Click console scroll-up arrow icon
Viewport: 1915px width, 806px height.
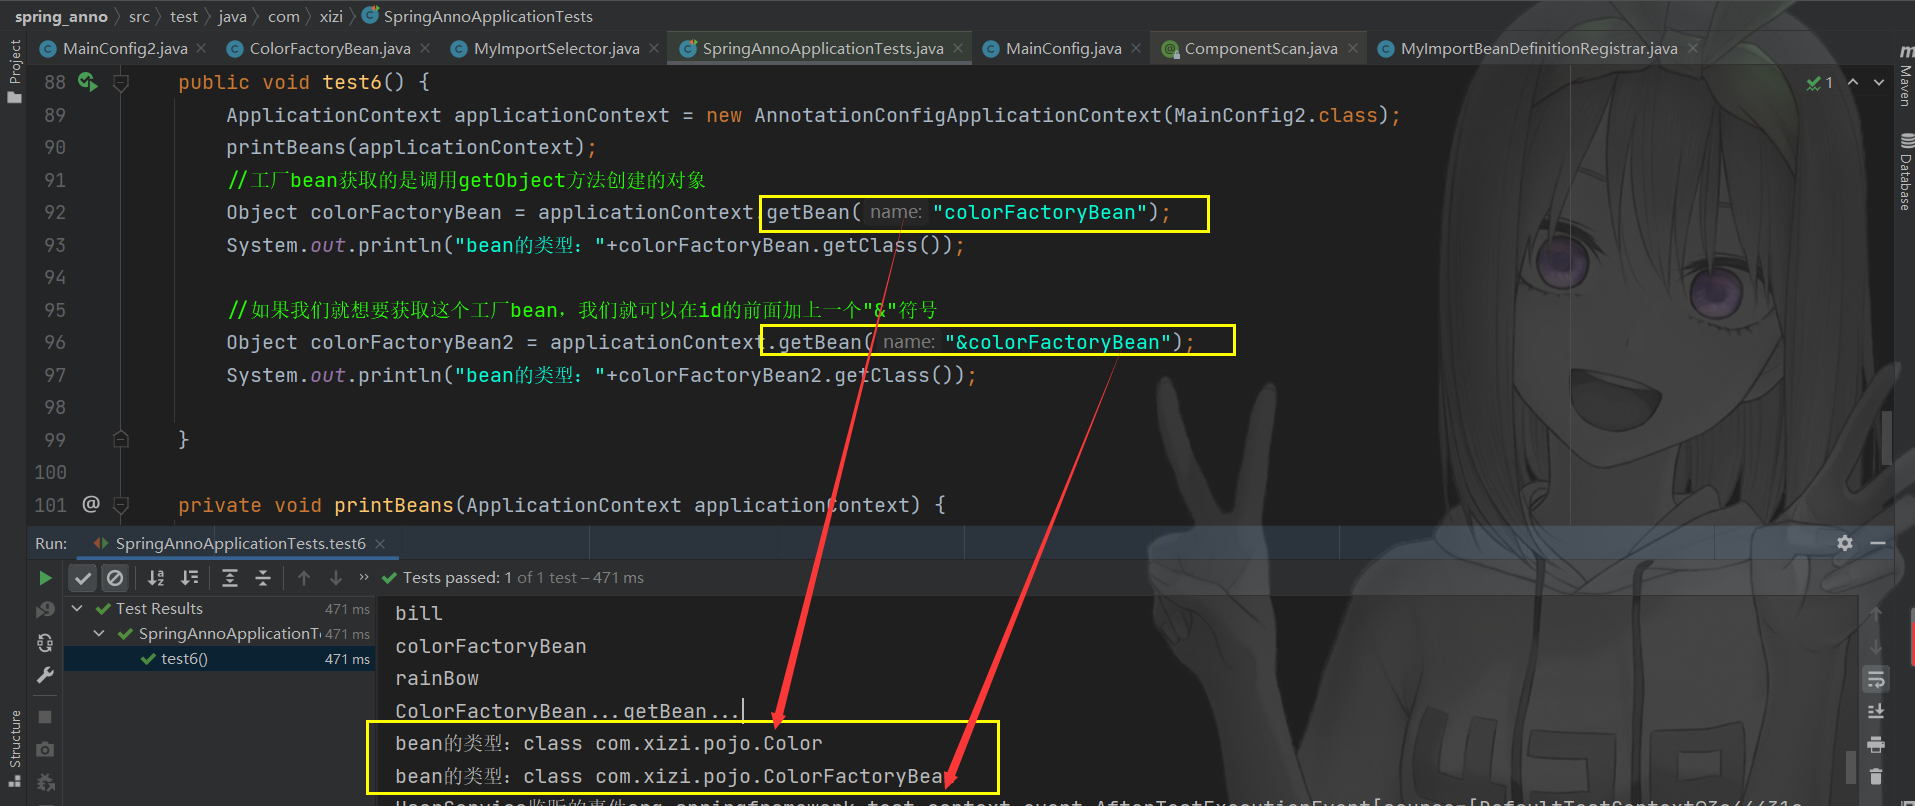(x=1876, y=614)
